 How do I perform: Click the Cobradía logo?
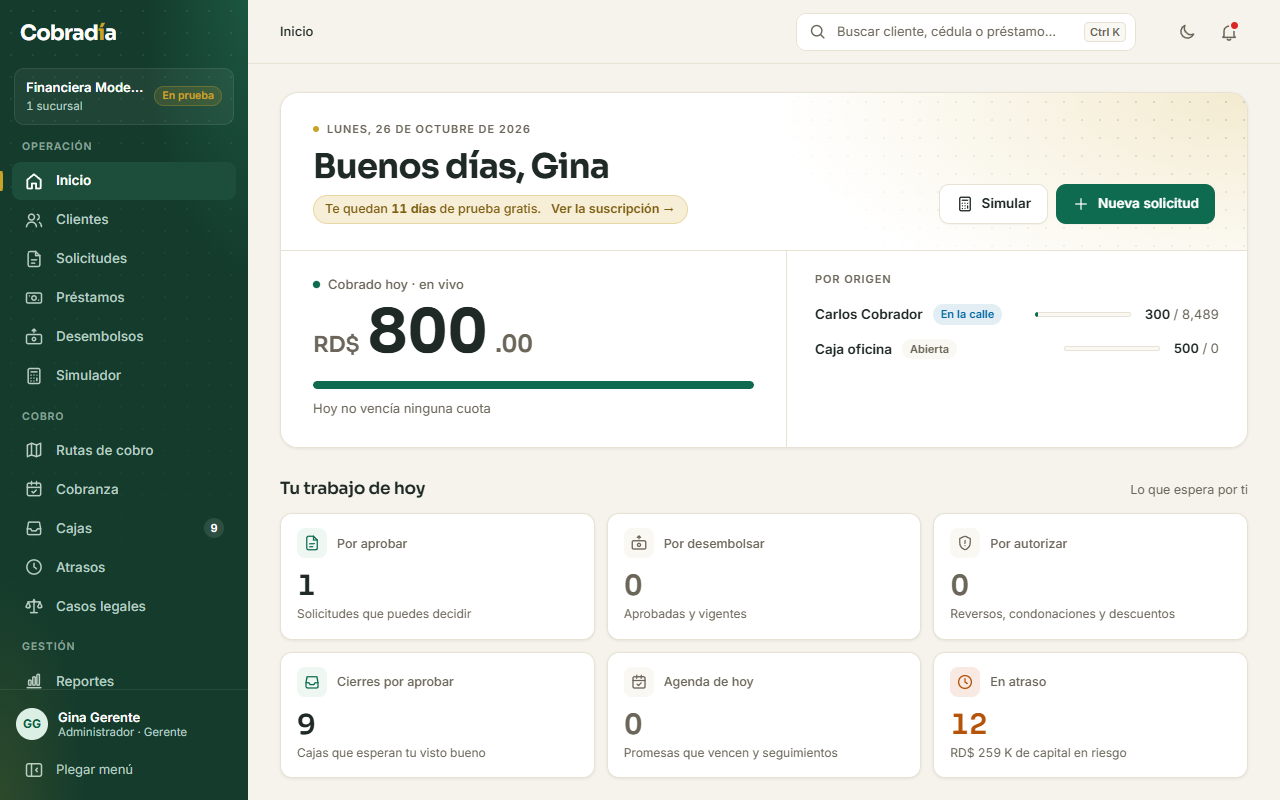(68, 32)
